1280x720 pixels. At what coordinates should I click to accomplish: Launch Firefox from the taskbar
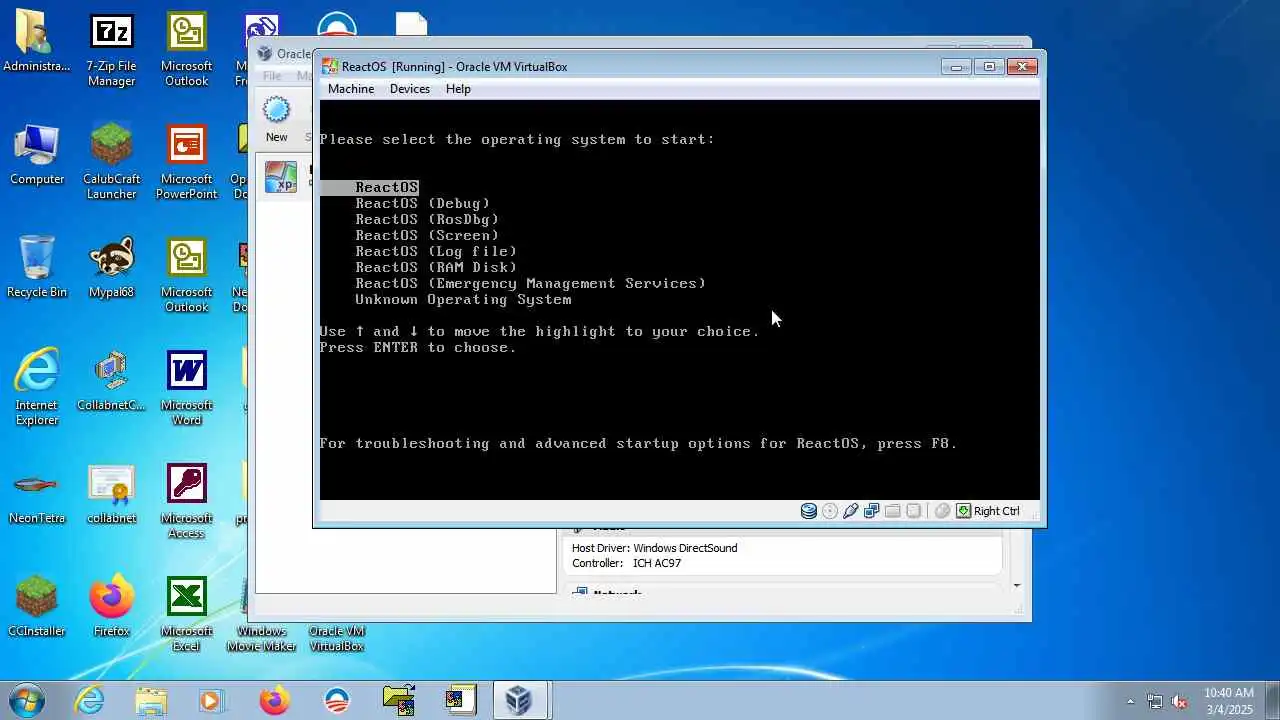pos(274,700)
